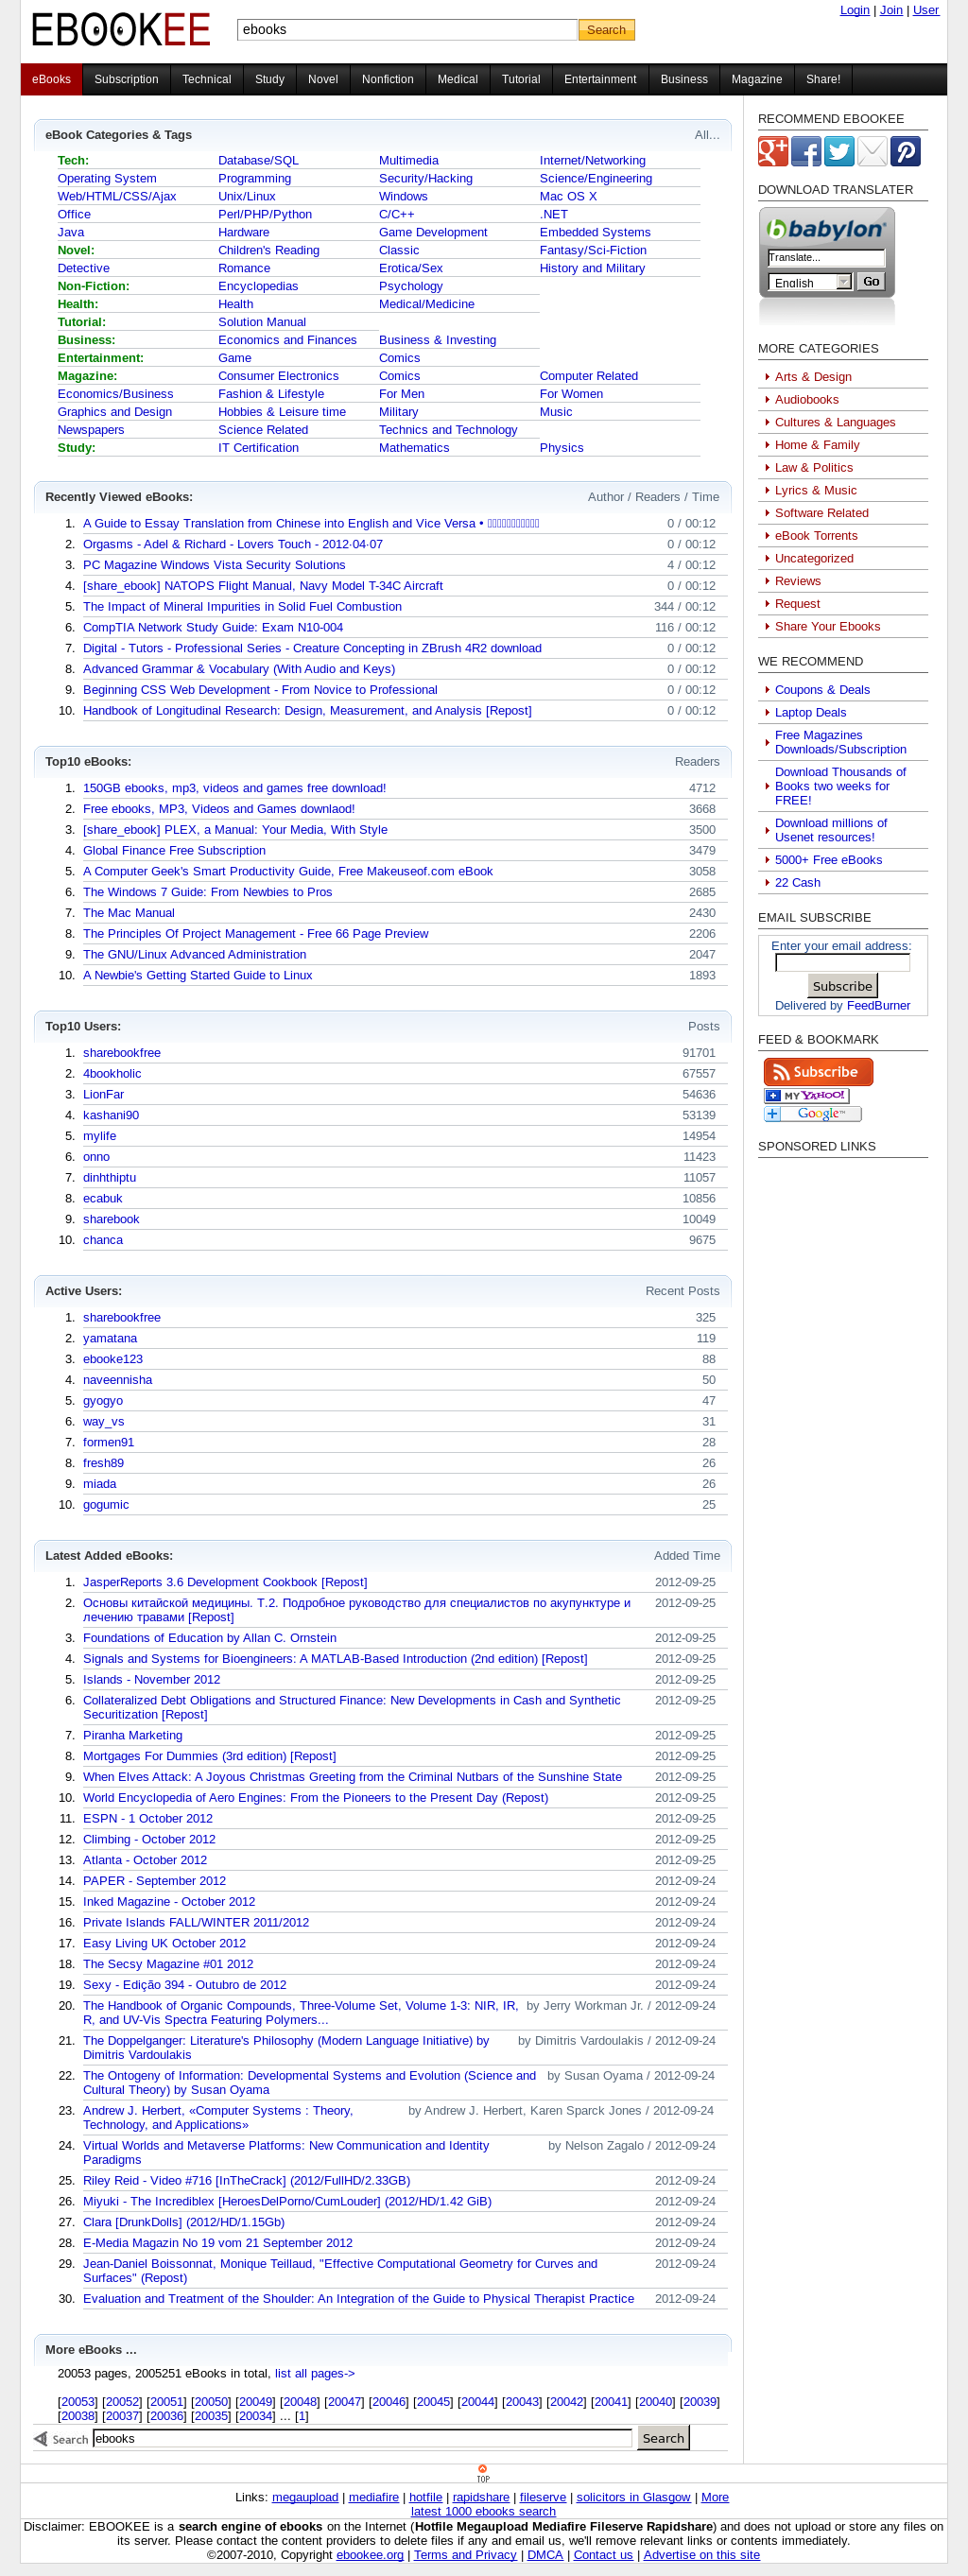Recommend Ebookee by email envelope icon

coord(872,151)
